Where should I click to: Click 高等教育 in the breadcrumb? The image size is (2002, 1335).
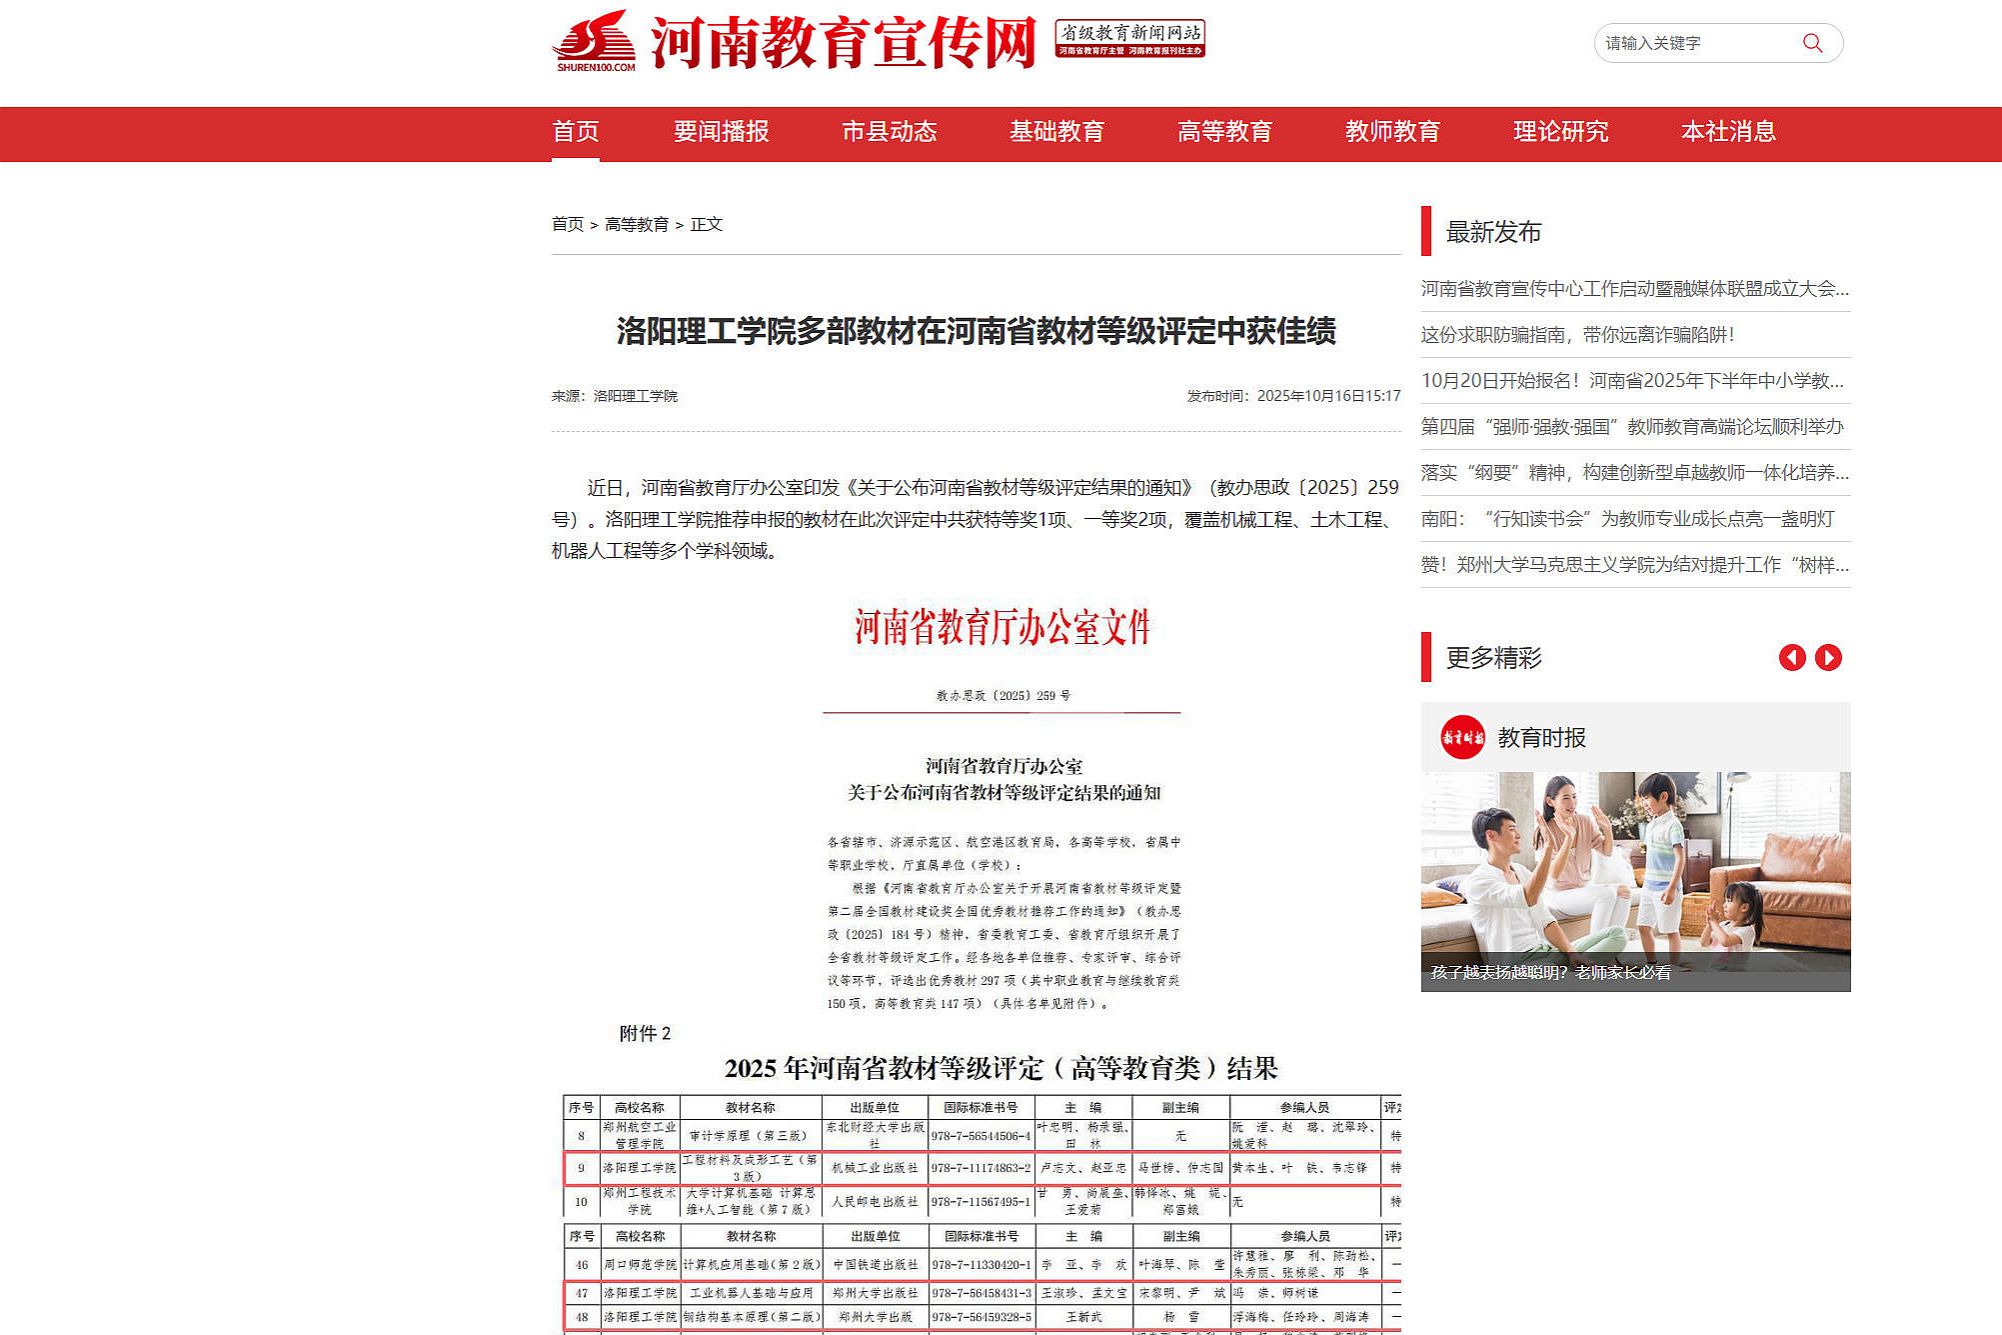tap(636, 224)
